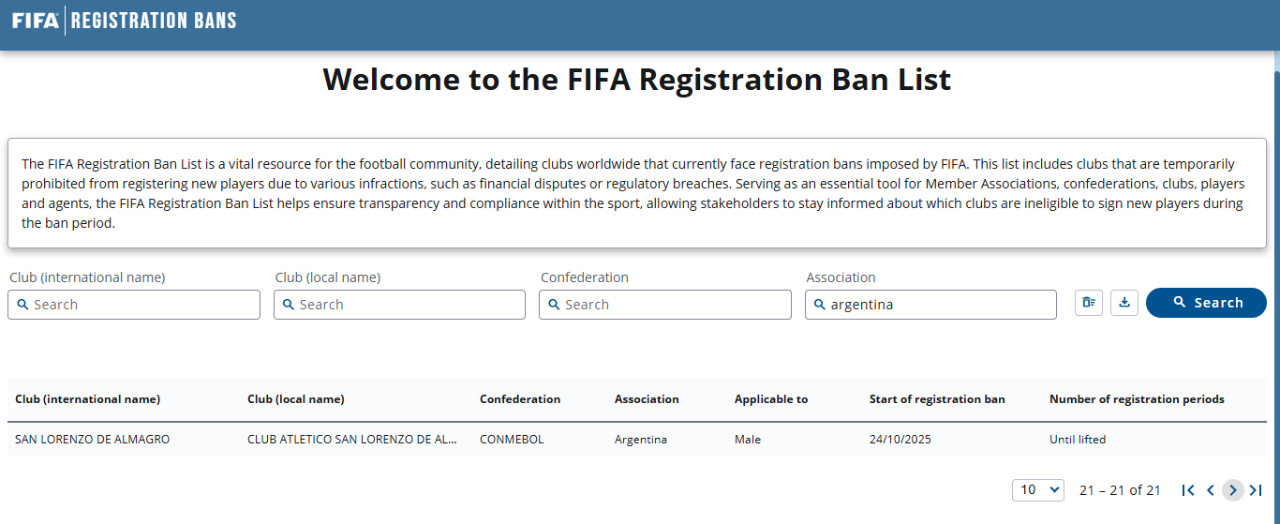
Task: Click the Club (local name) search field
Action: click(x=400, y=304)
